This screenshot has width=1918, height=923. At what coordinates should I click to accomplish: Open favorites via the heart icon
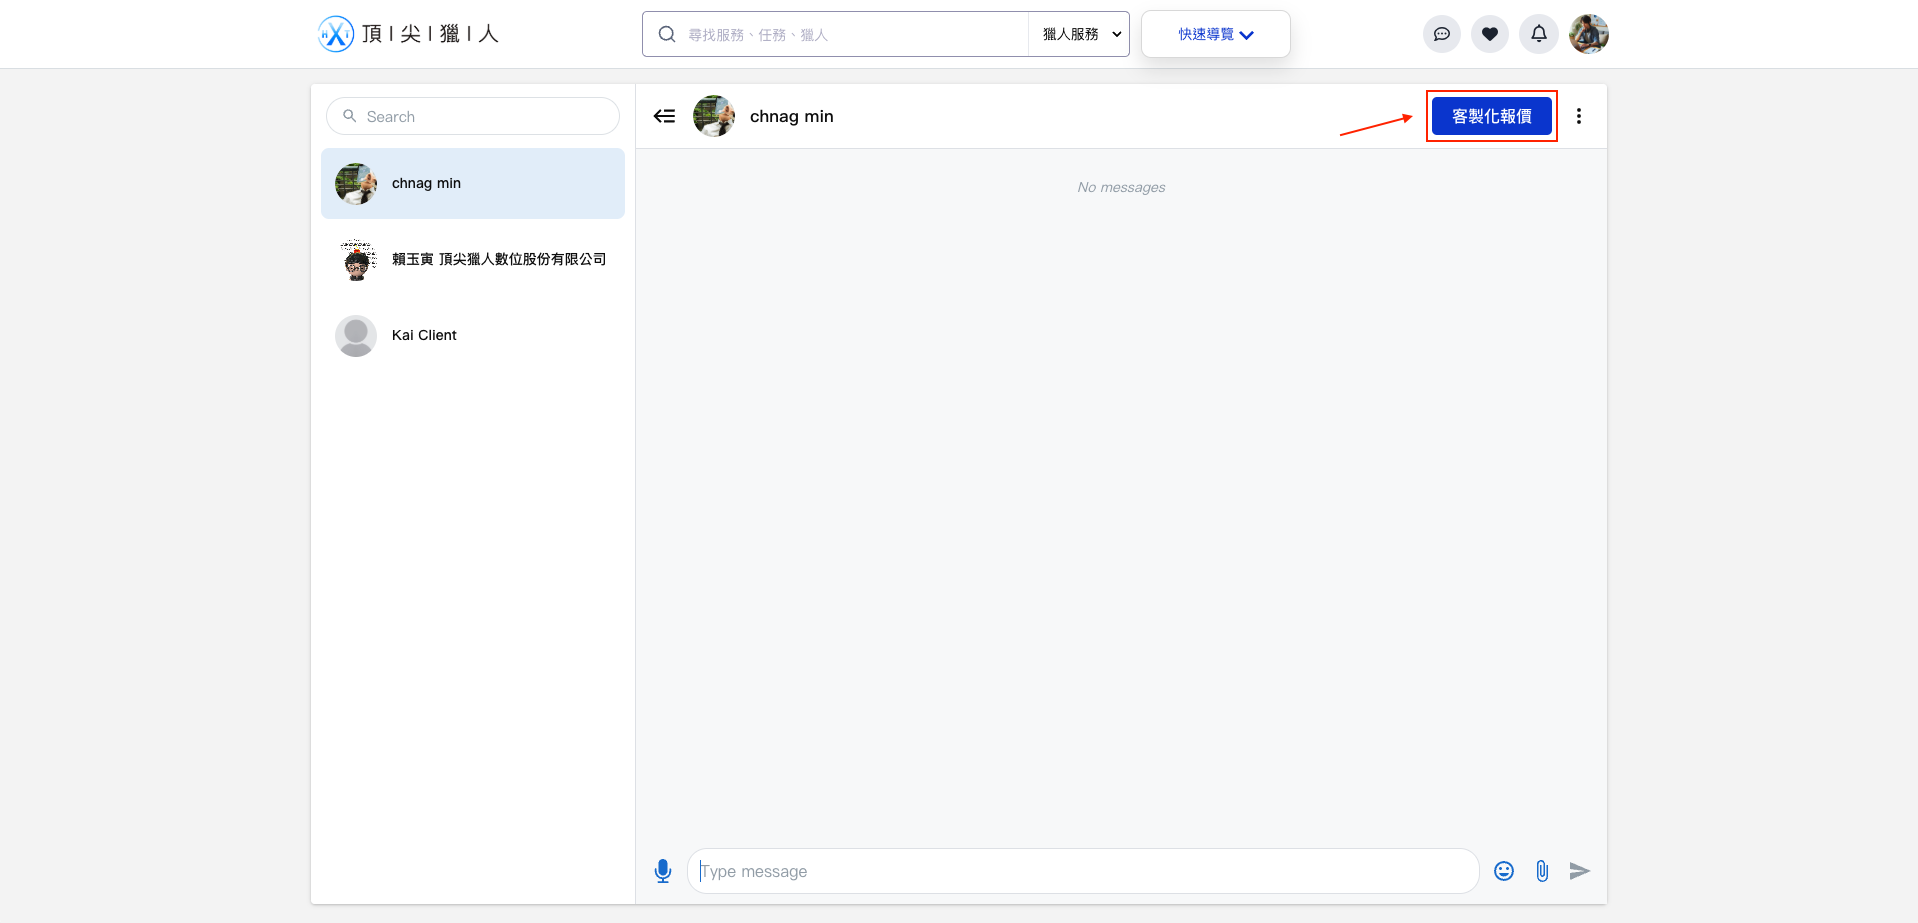pyautogui.click(x=1489, y=34)
